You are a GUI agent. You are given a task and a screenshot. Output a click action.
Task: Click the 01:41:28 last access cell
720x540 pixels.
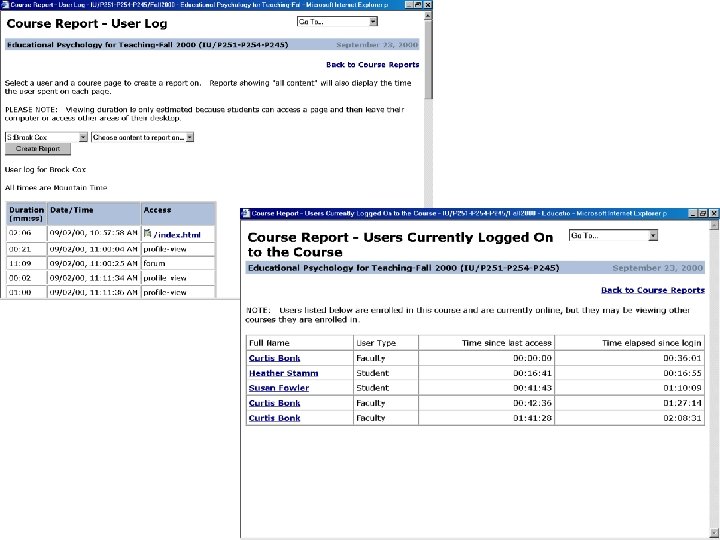(x=486, y=418)
